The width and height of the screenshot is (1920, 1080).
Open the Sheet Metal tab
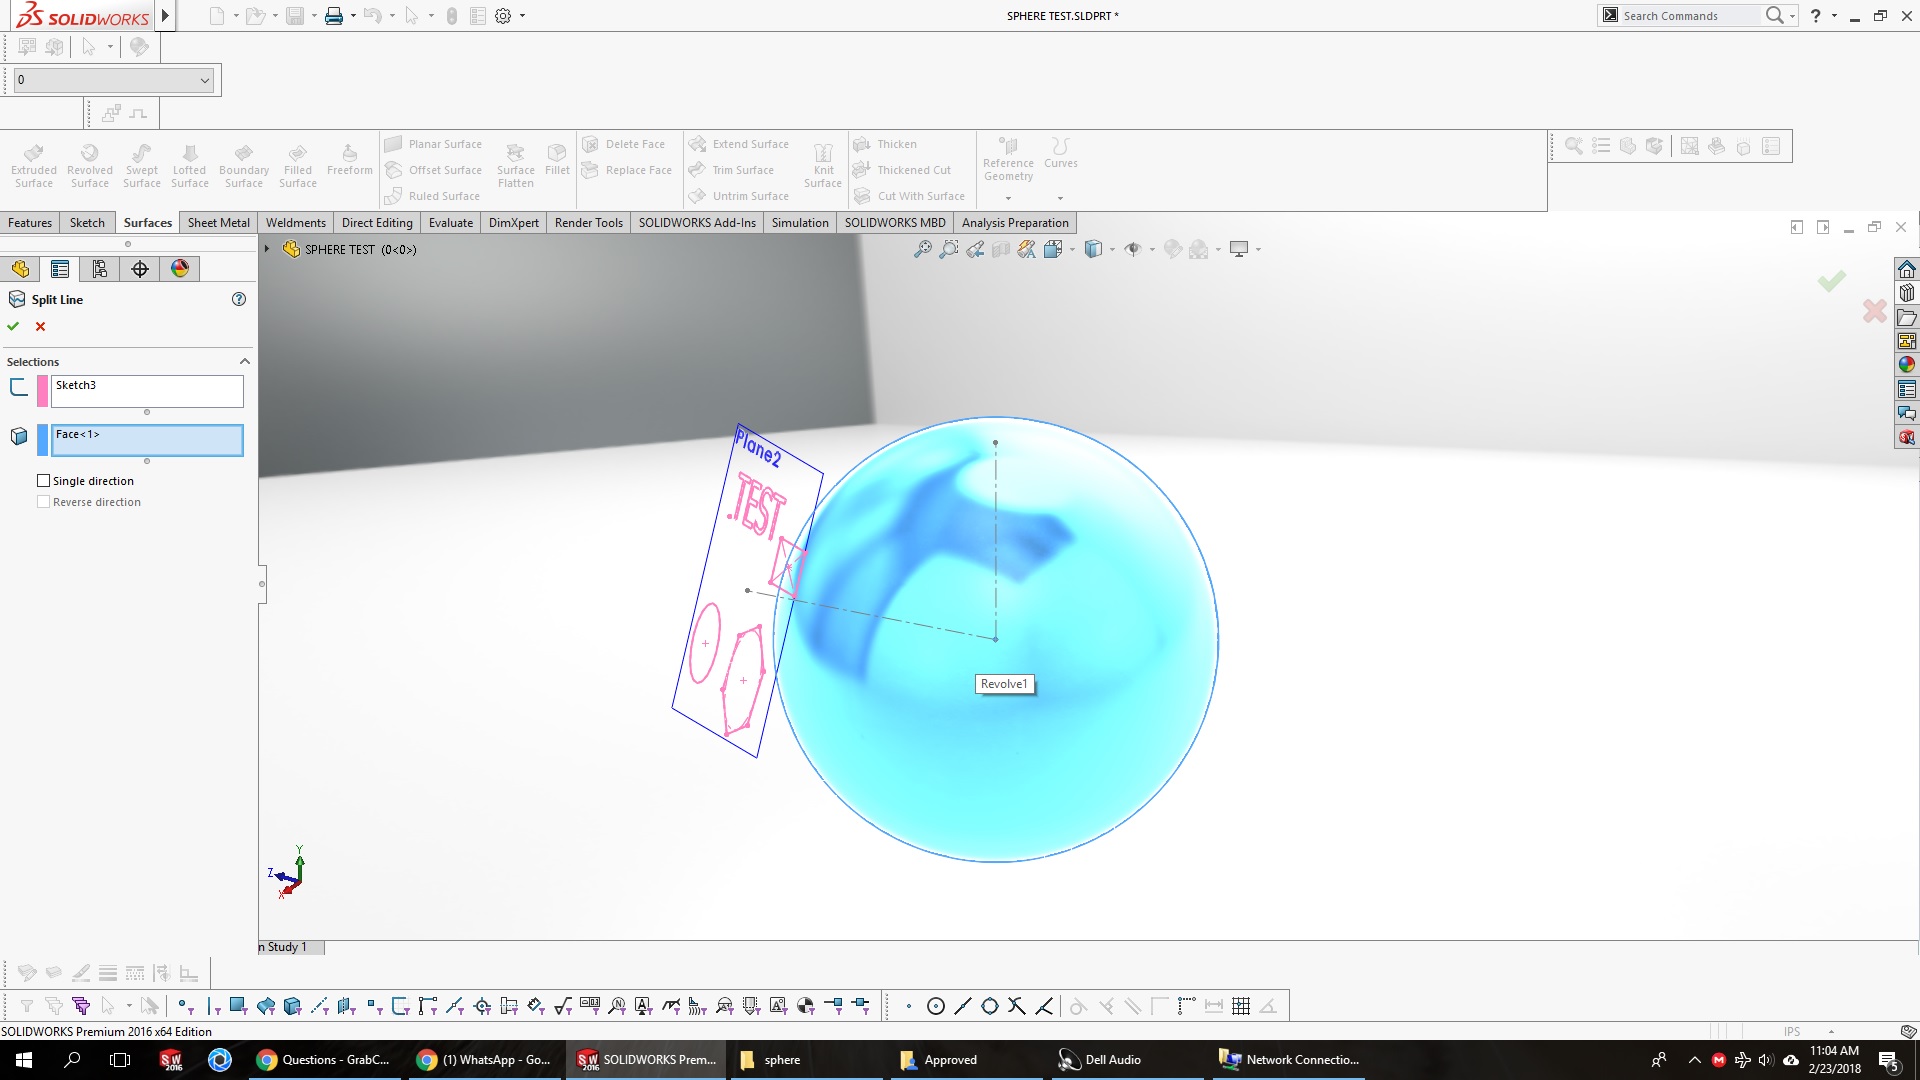tap(218, 223)
